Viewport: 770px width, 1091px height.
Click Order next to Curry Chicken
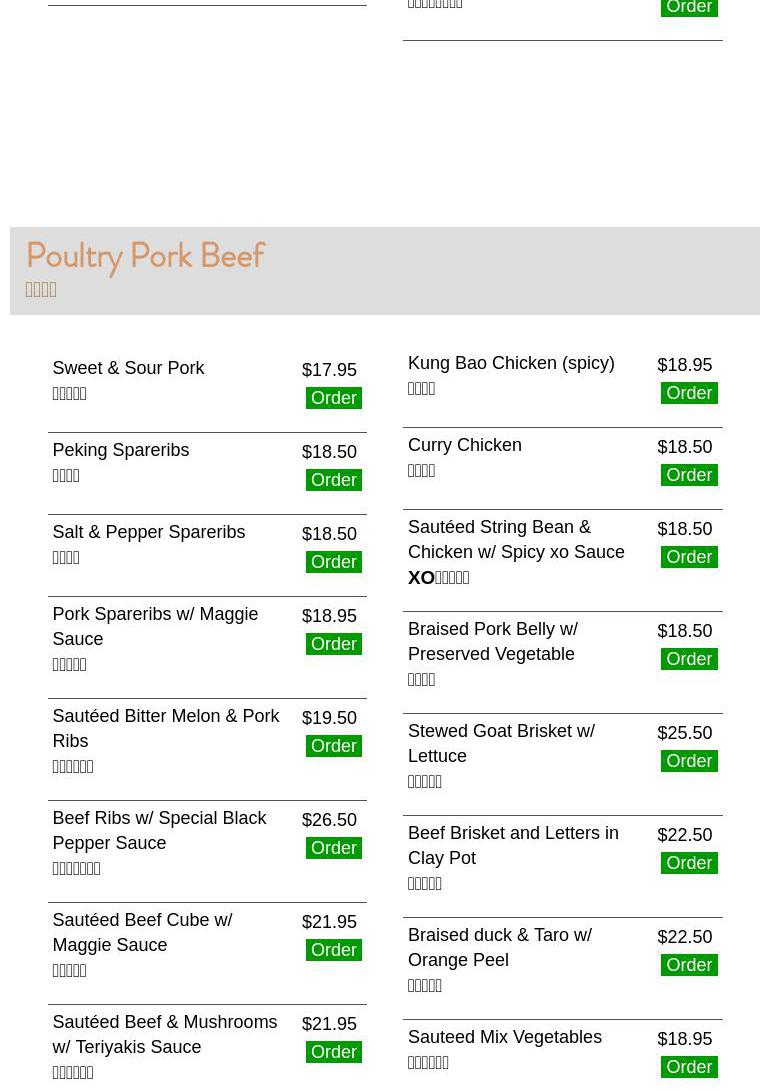click(689, 475)
